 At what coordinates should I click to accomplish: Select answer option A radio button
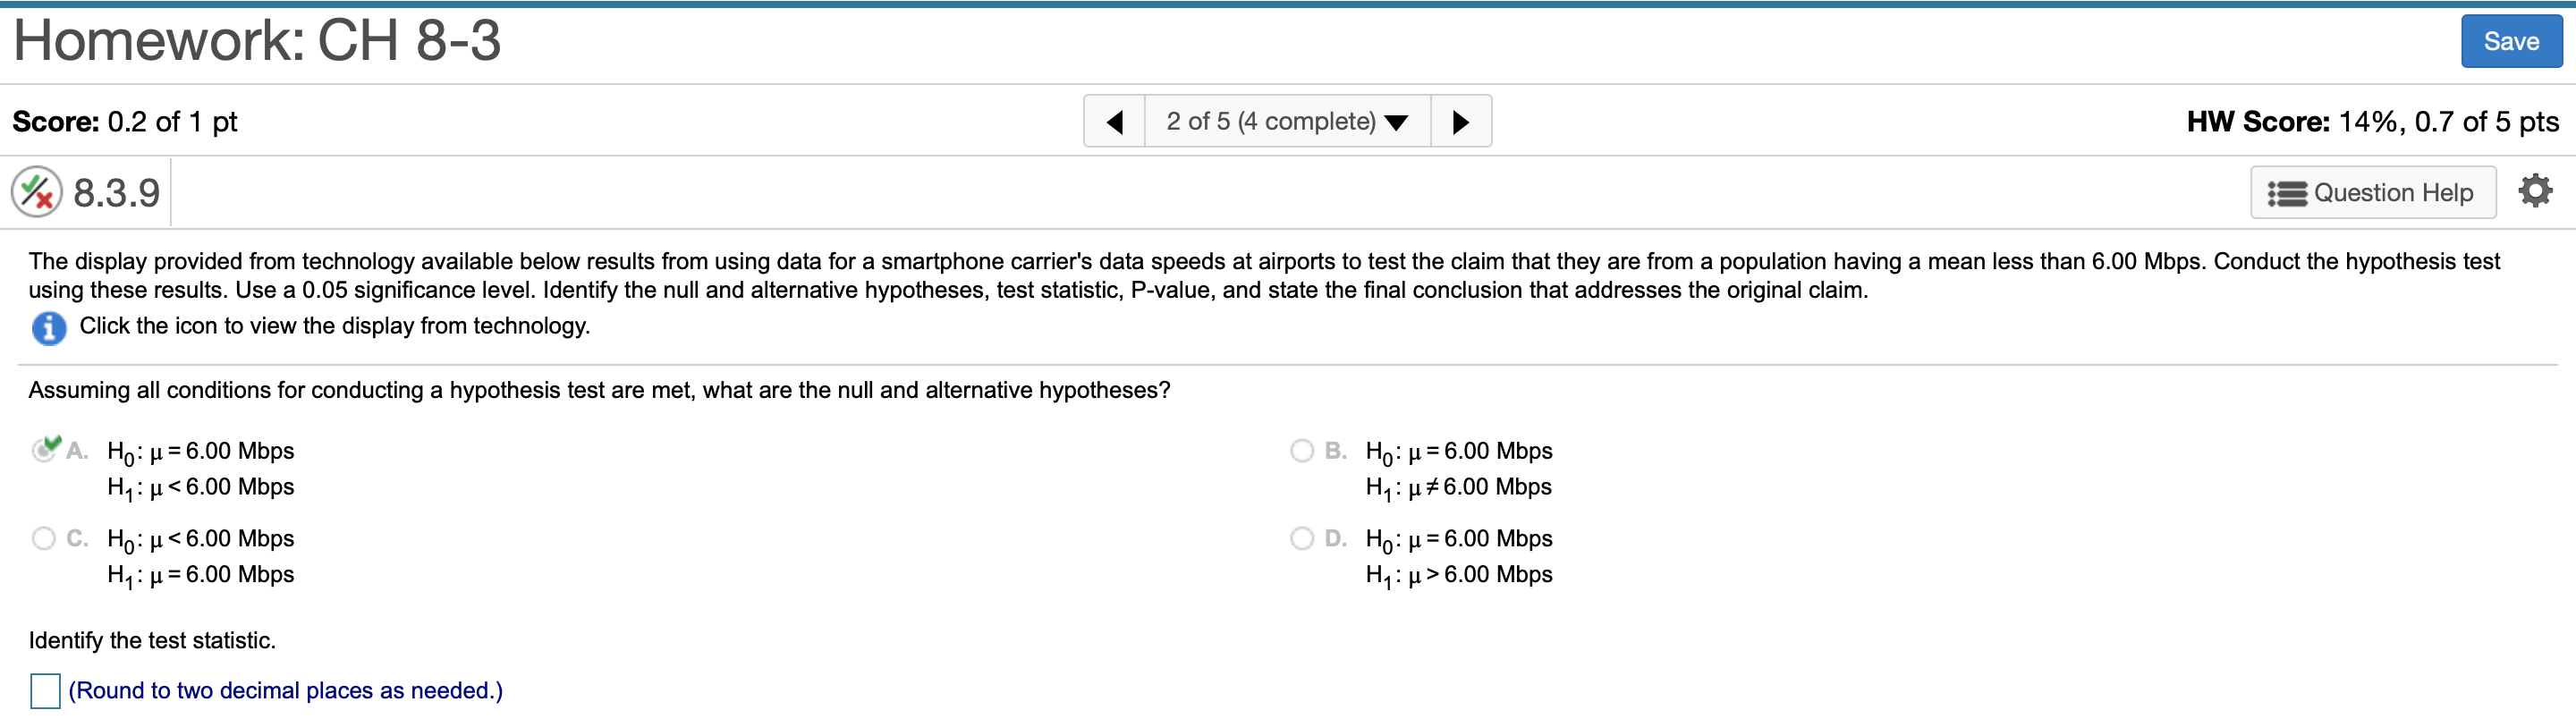coord(44,451)
